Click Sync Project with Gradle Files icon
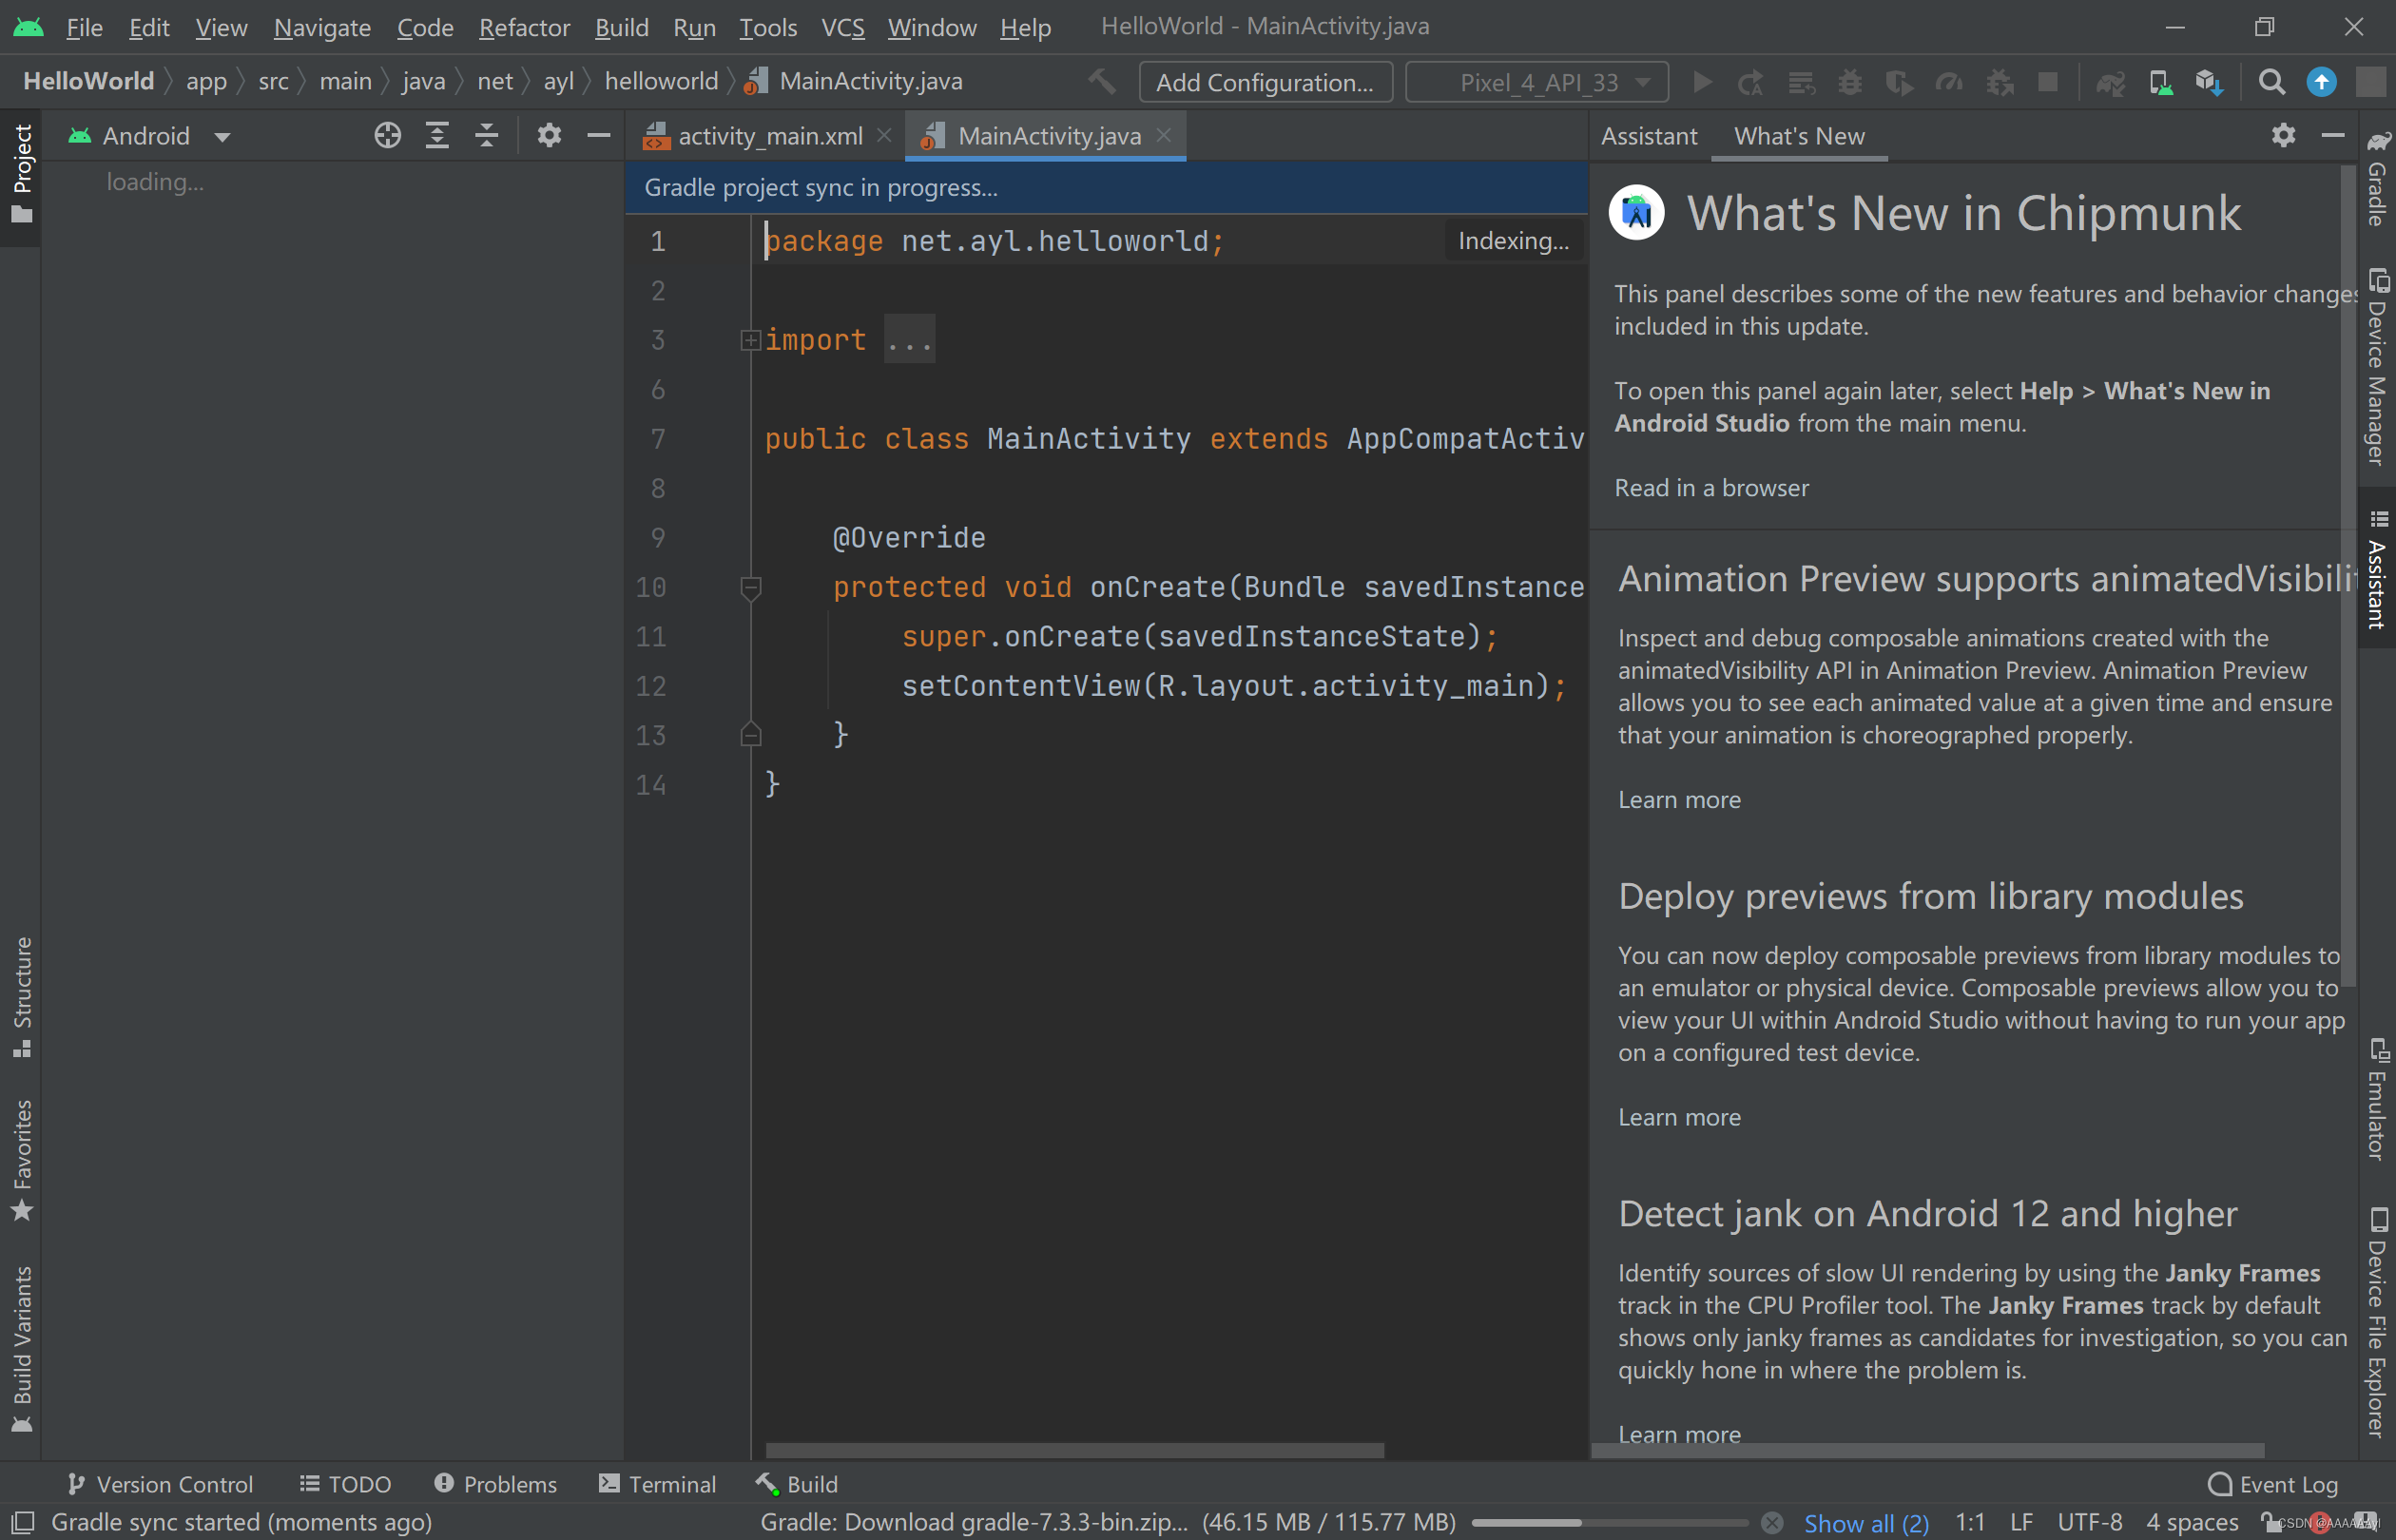The image size is (2396, 1540). tap(2111, 82)
